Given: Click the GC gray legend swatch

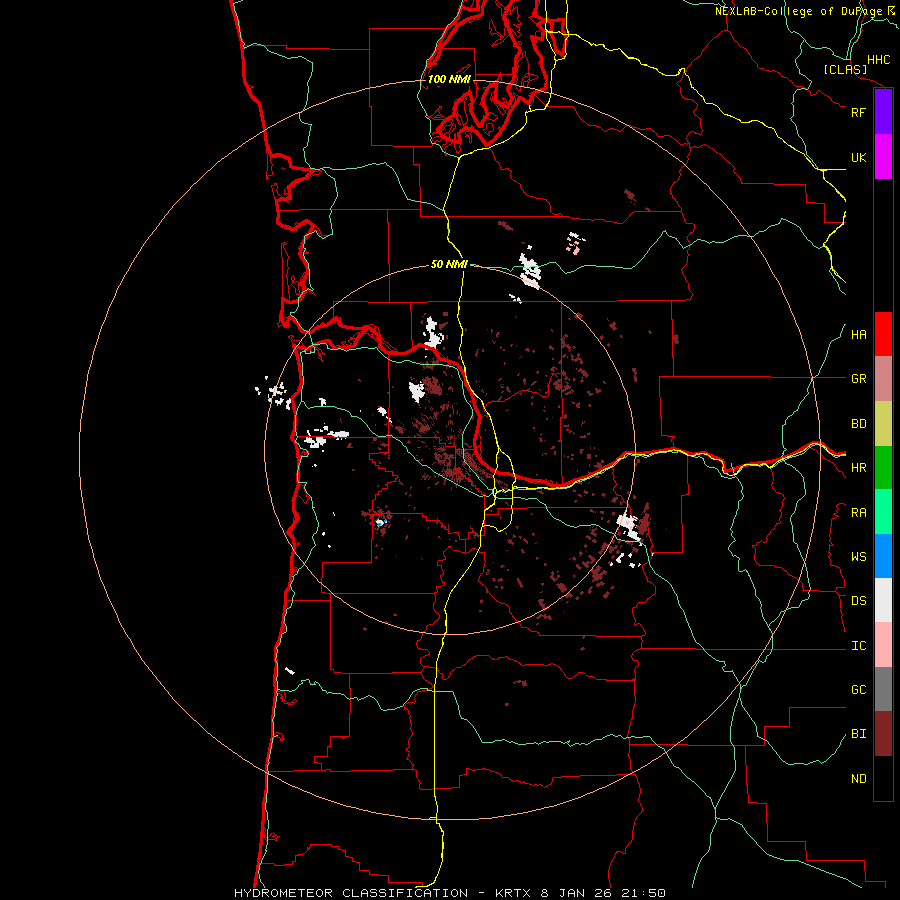Looking at the screenshot, I should (x=883, y=689).
